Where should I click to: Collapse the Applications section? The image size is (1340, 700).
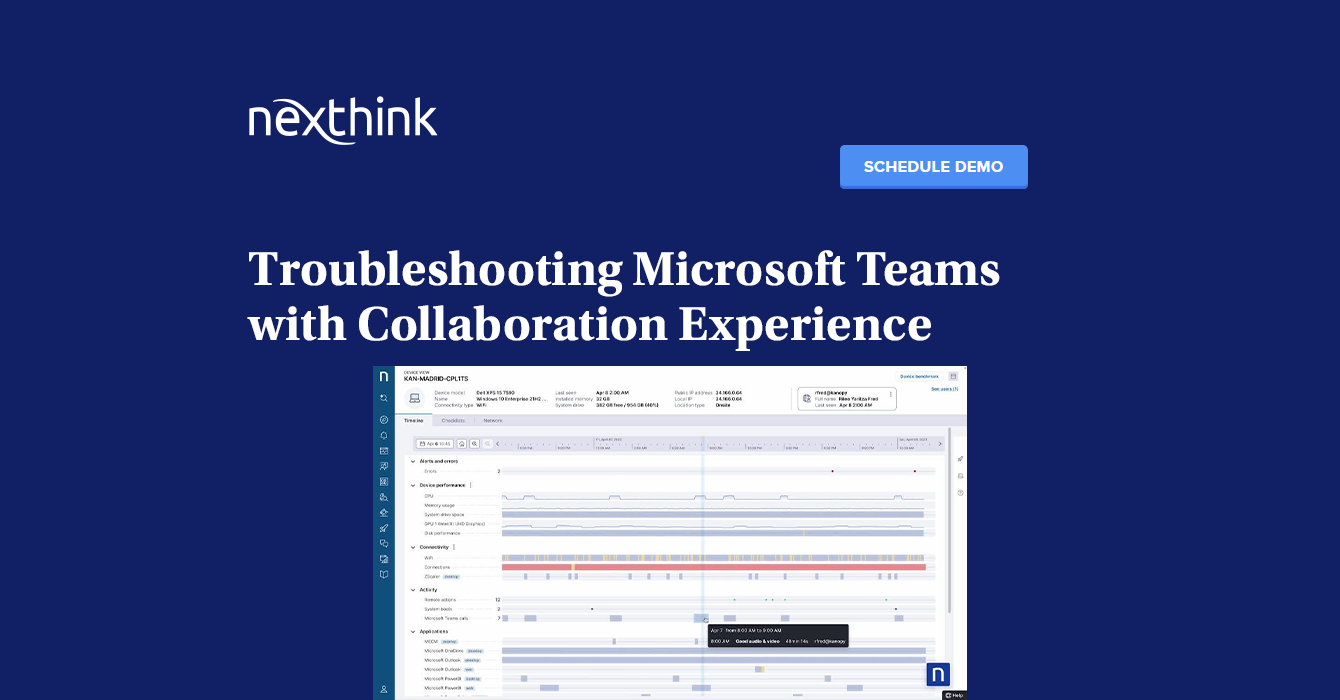click(x=413, y=631)
